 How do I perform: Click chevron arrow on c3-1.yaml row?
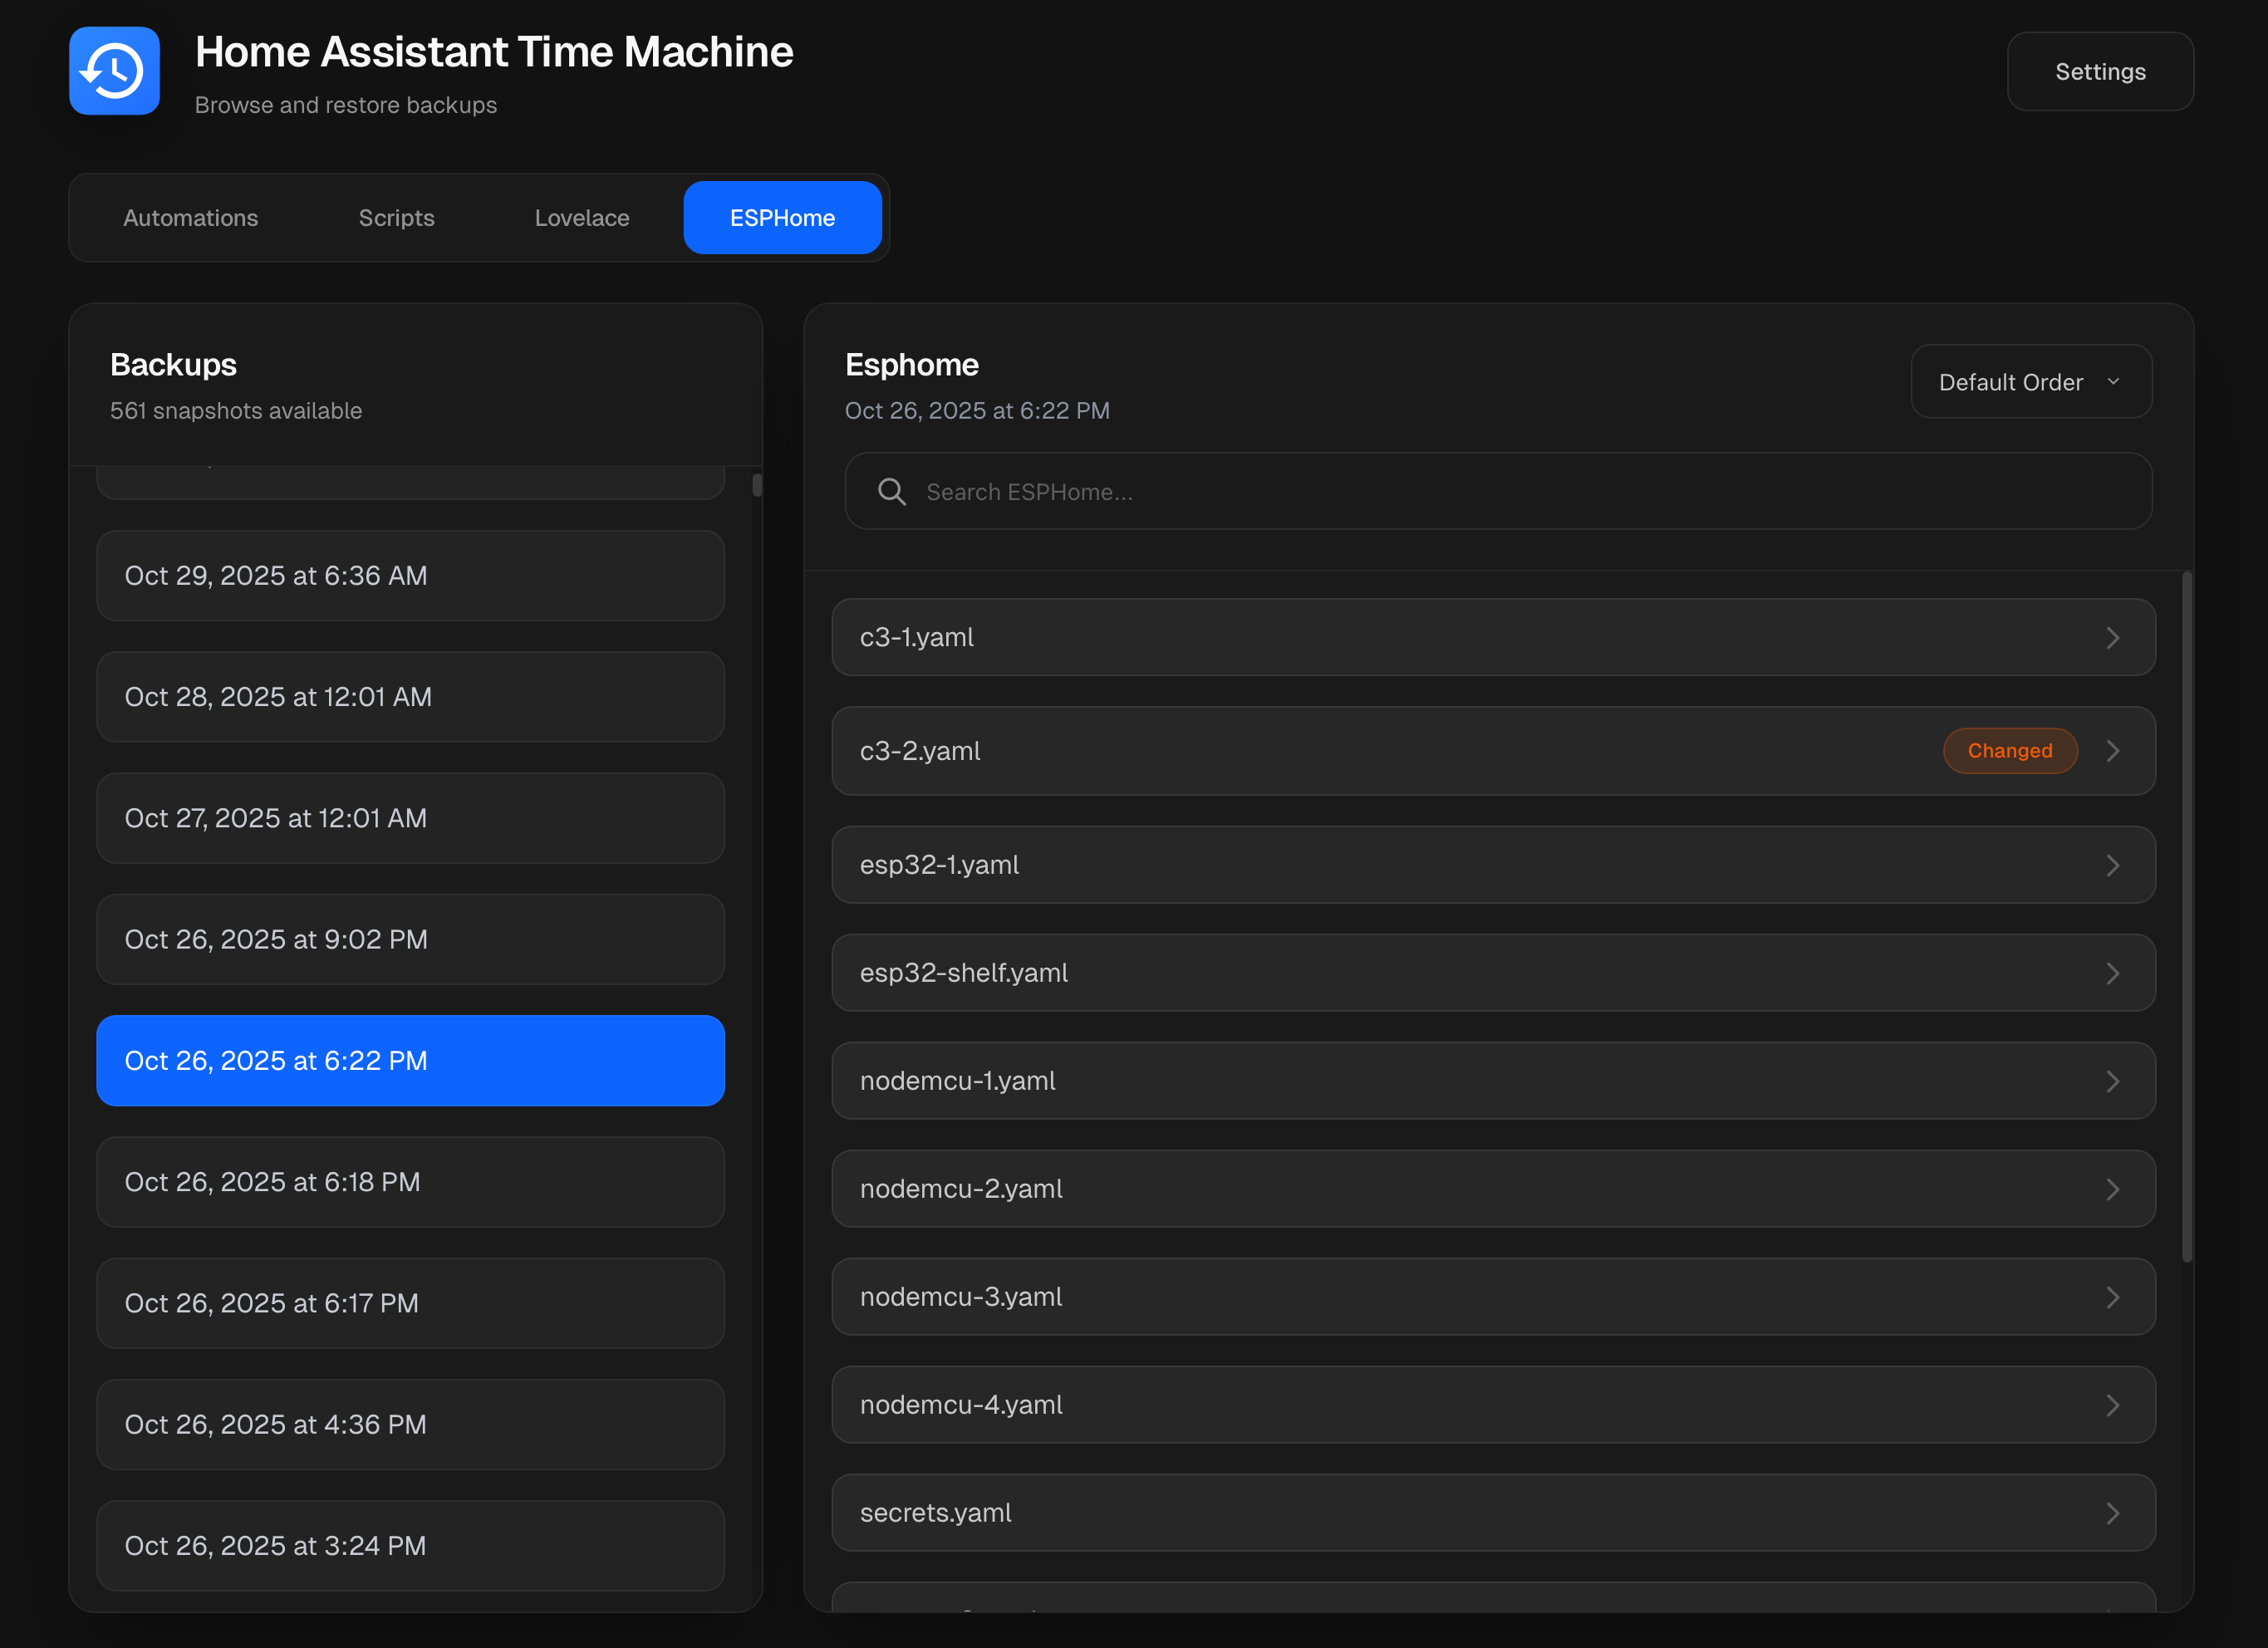2112,637
